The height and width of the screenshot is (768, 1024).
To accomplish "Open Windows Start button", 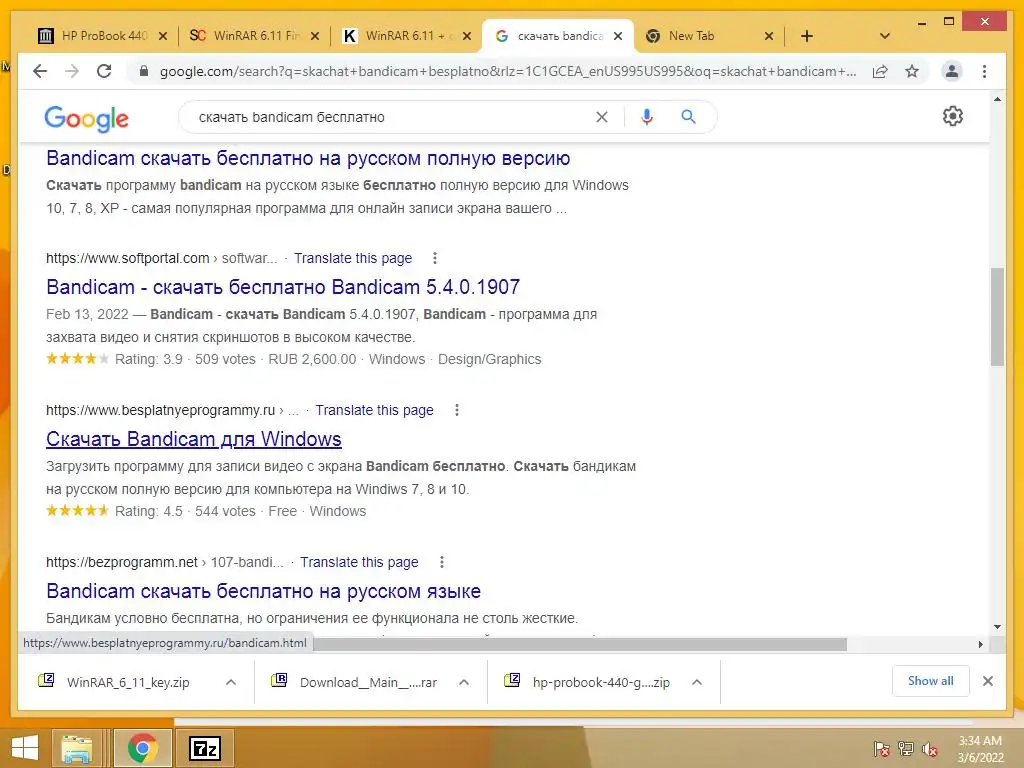I will click(25, 748).
